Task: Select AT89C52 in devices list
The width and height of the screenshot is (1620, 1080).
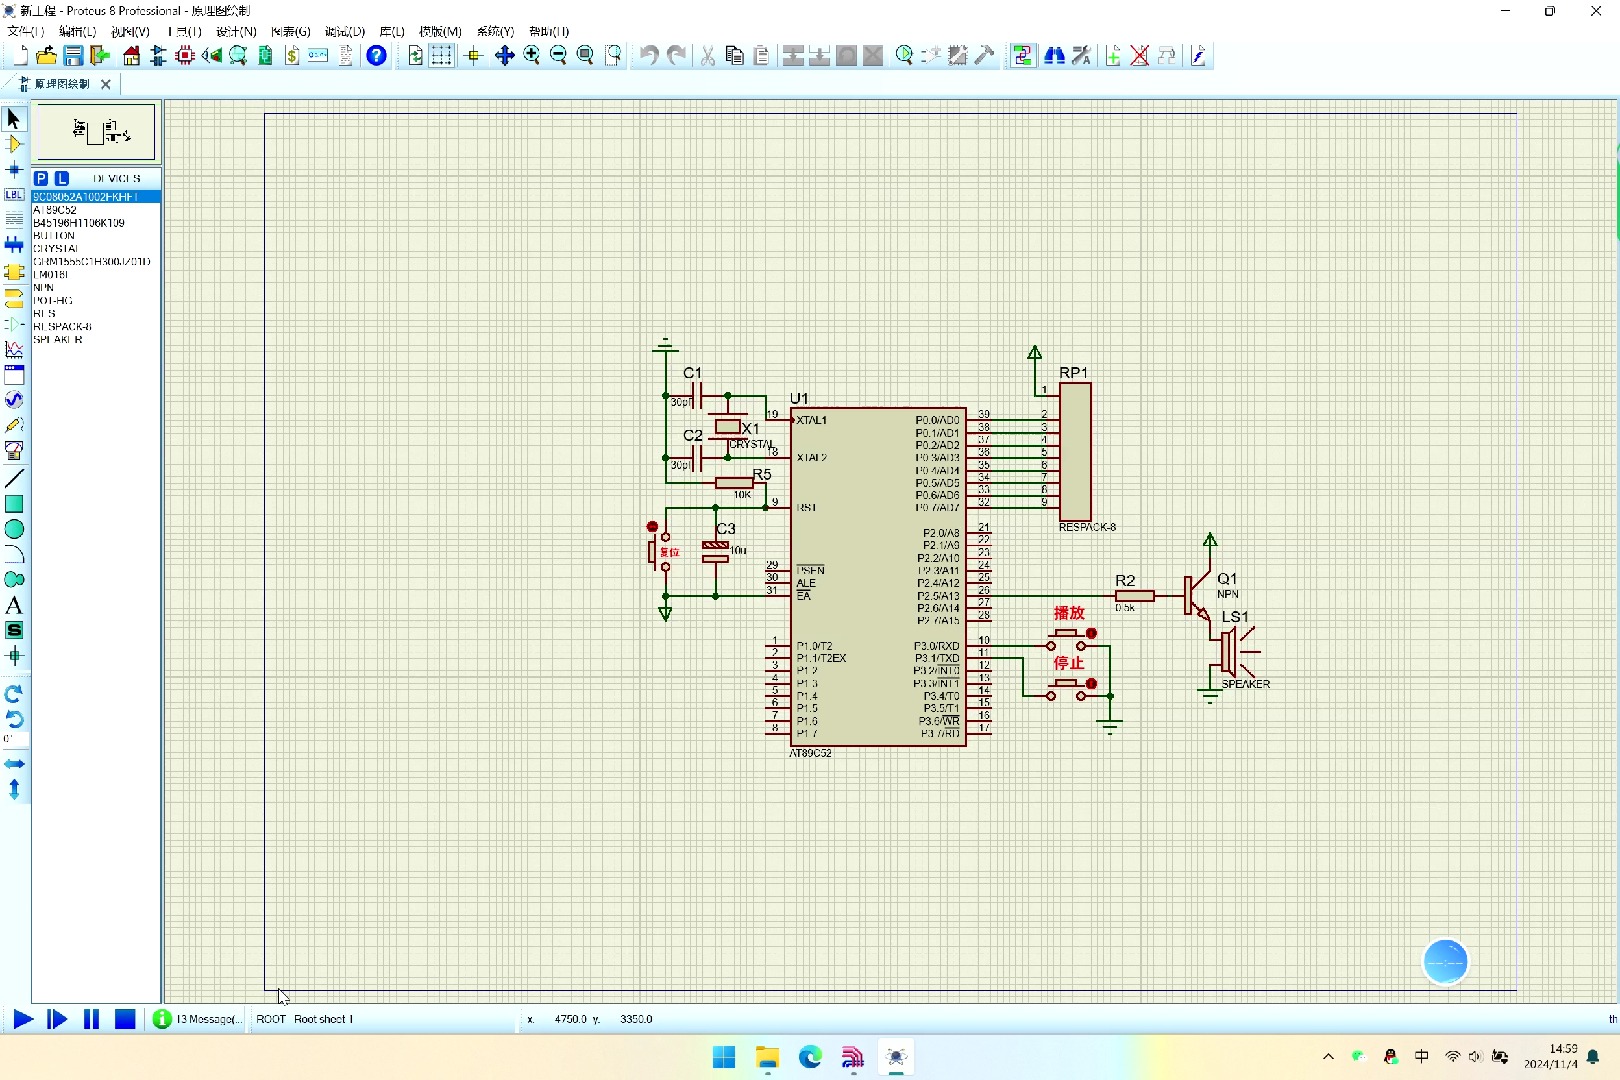Action: 55,210
